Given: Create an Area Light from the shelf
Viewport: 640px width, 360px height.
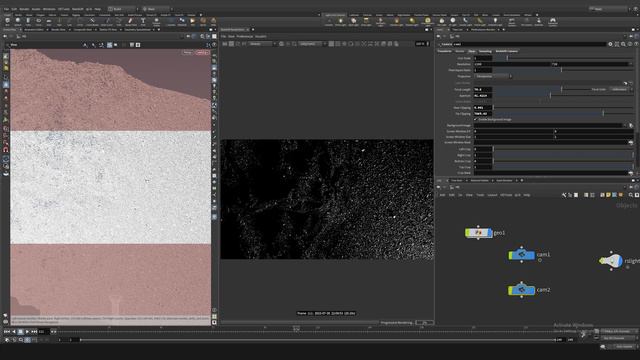Looking at the screenshot, I should click(366, 22).
